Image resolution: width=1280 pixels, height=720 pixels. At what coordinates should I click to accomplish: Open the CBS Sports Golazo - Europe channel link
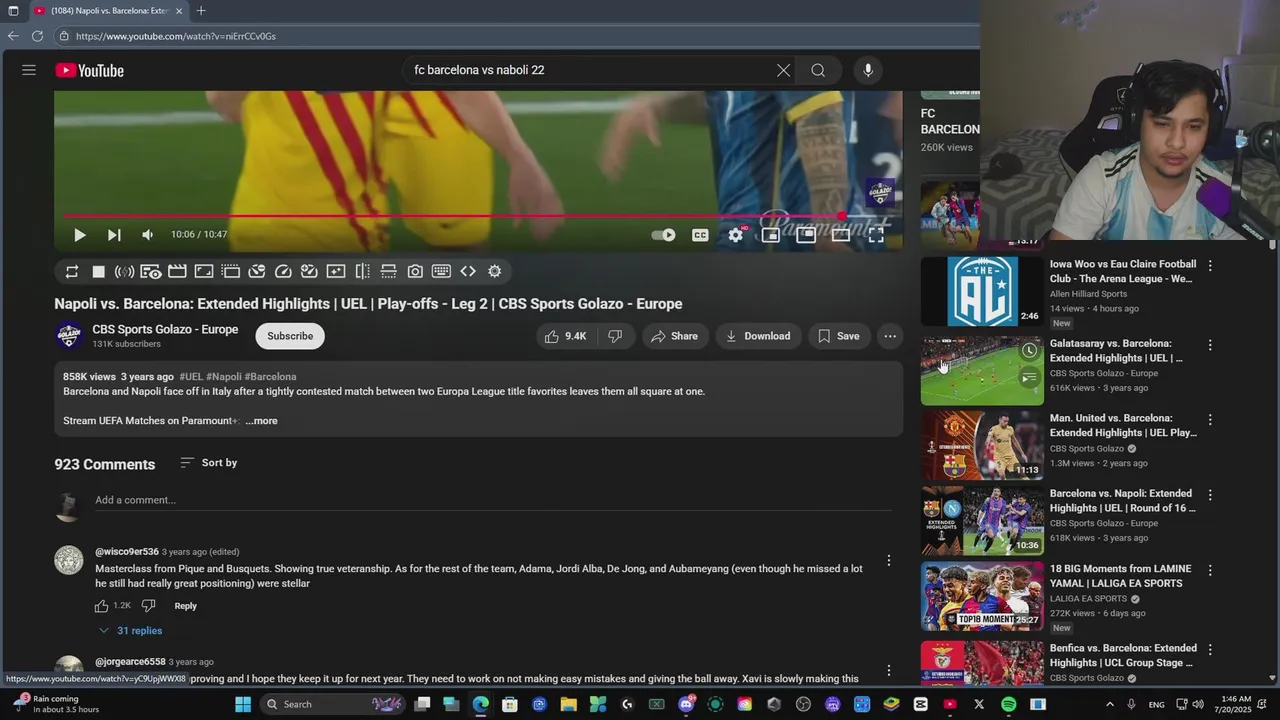(x=165, y=329)
